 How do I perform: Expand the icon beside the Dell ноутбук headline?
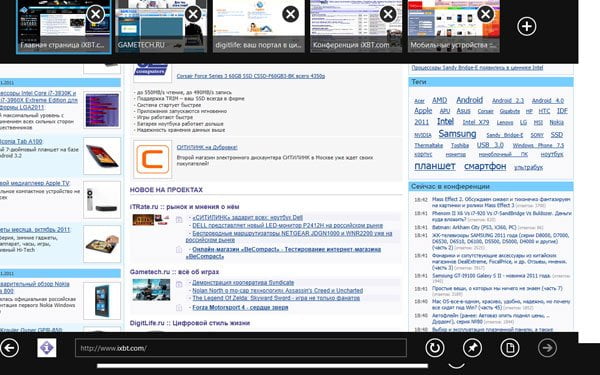[179, 219]
